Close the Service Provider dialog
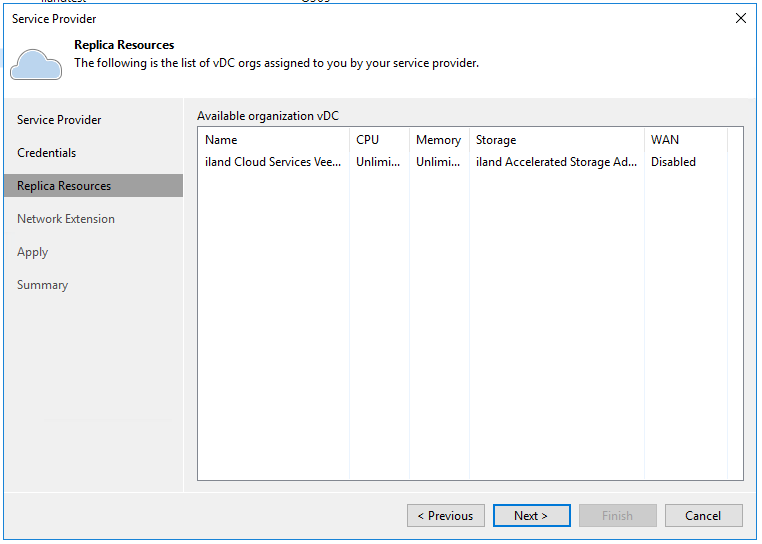762x544 pixels. [x=740, y=18]
